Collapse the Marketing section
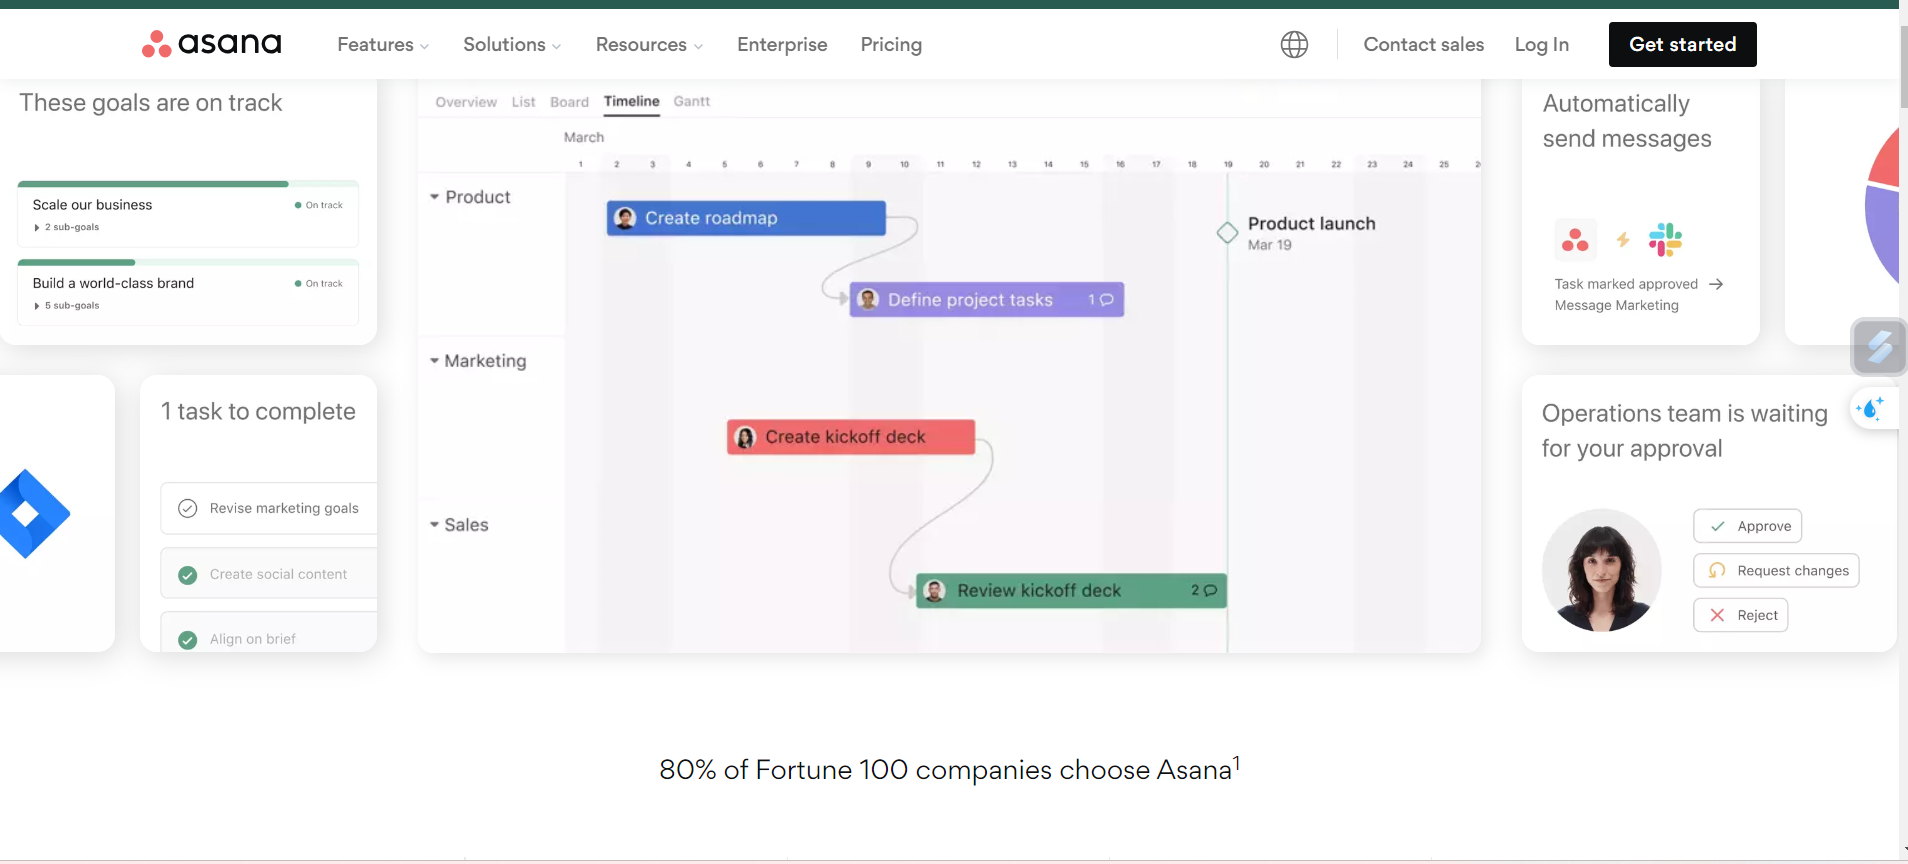The height and width of the screenshot is (864, 1908). pos(435,361)
